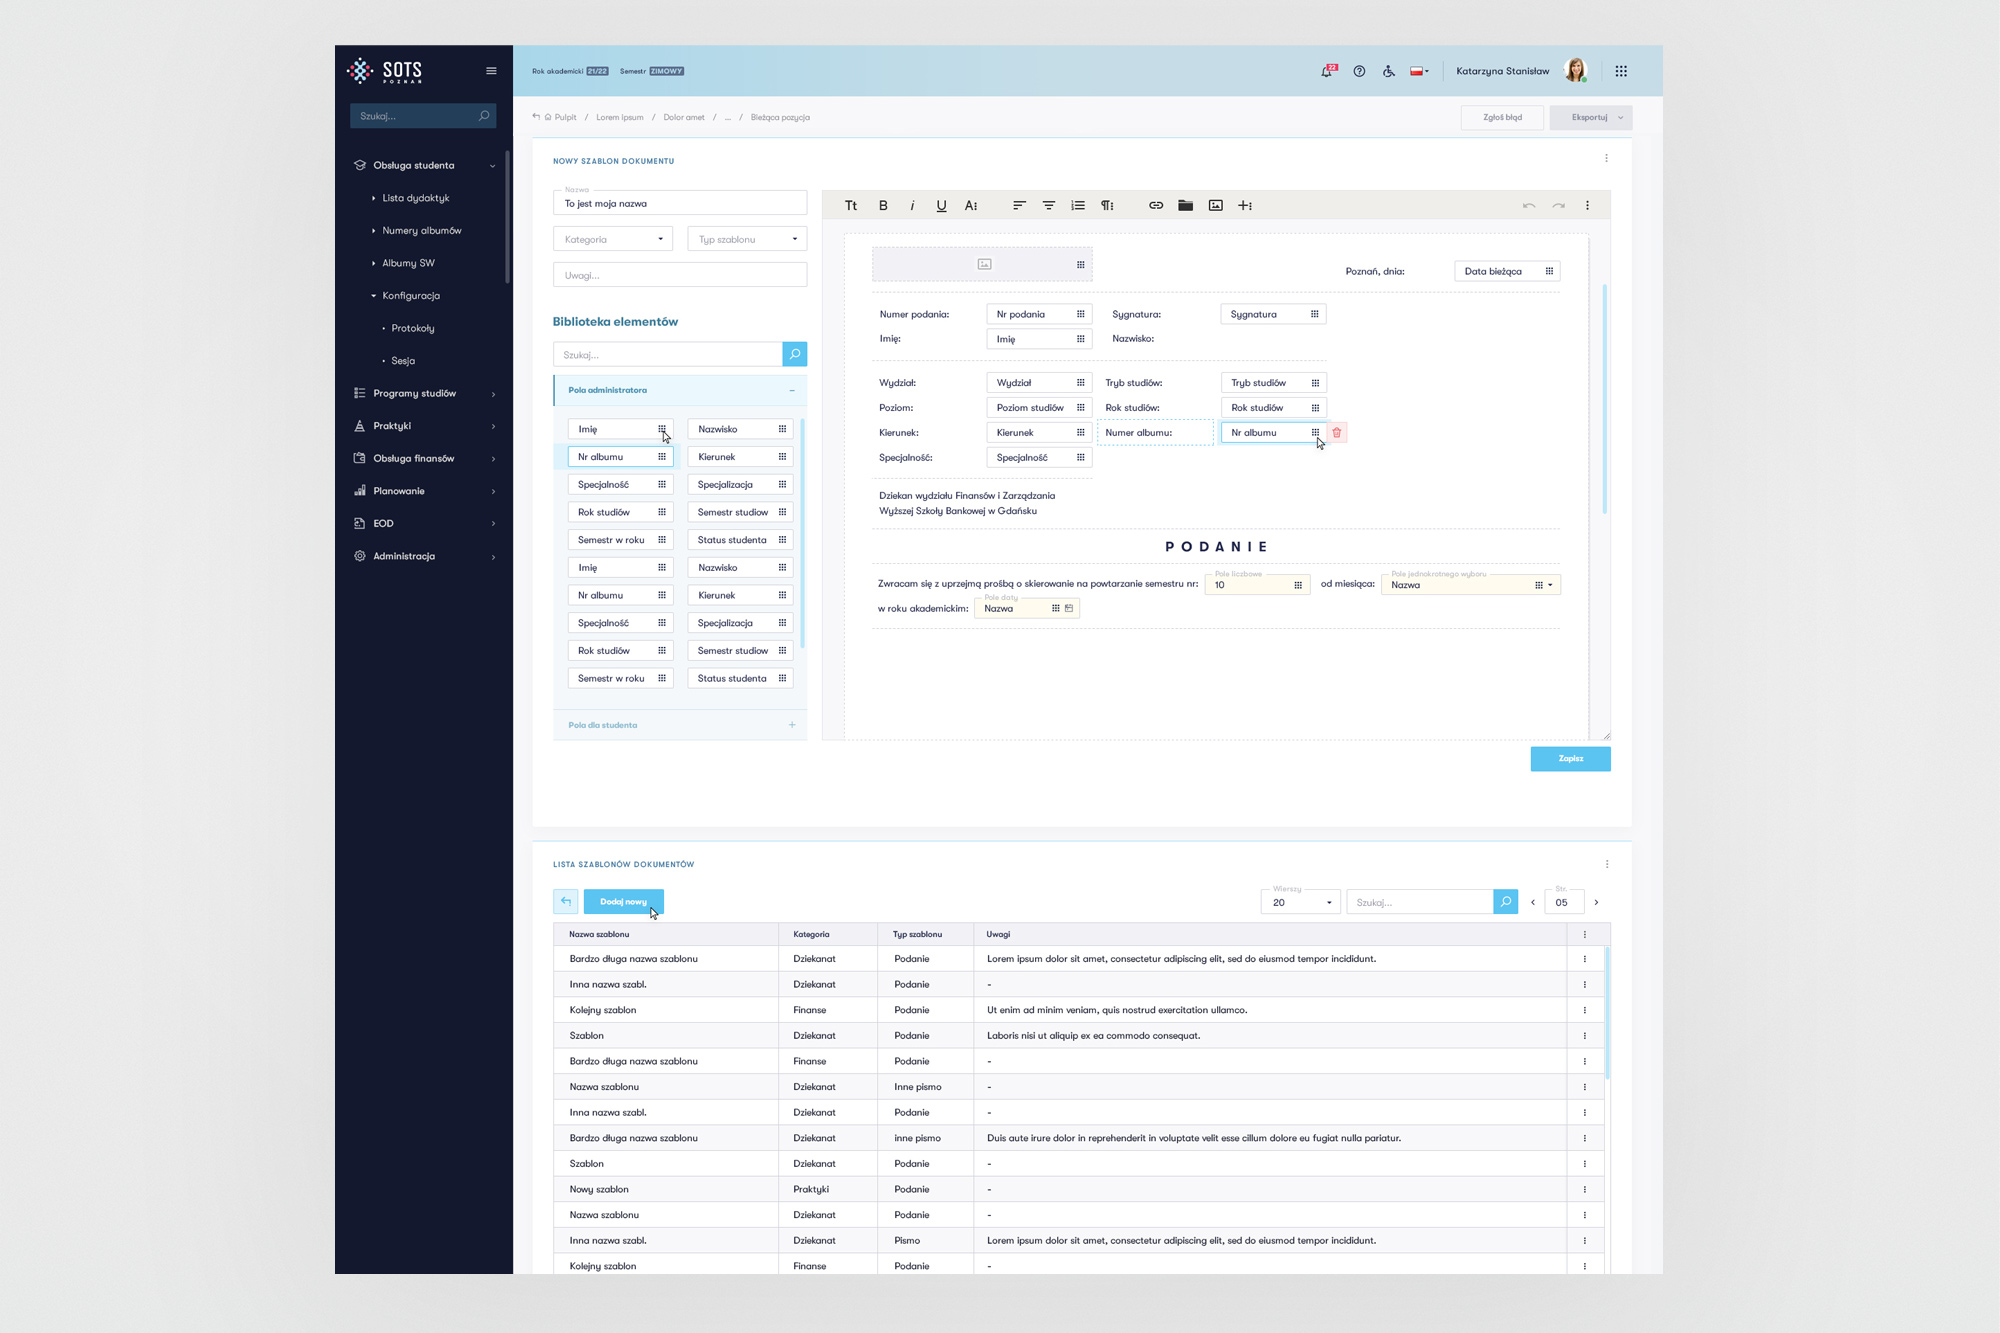Apply underline formatting in the editor
Screen dimensions: 2000x1333
(x=941, y=206)
